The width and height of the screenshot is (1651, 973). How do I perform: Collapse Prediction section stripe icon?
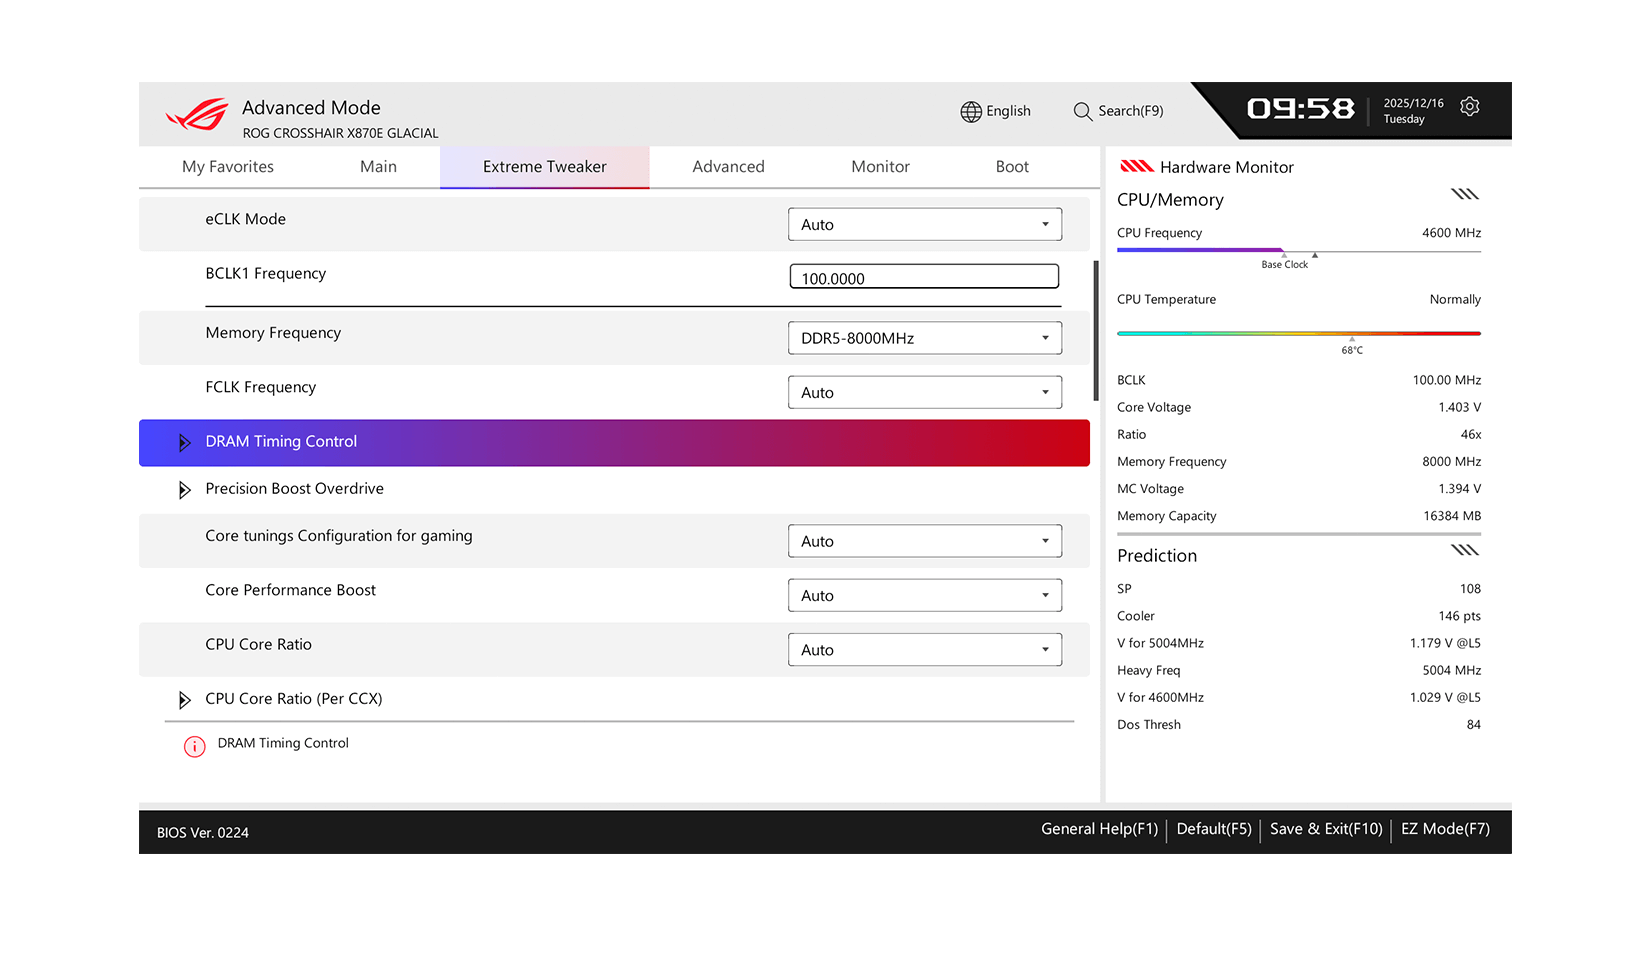(1464, 550)
